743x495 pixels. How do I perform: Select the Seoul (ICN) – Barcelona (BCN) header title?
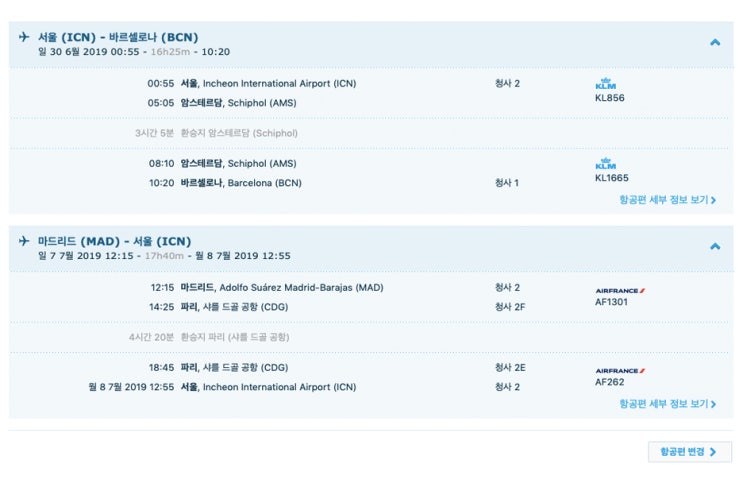coord(118,37)
